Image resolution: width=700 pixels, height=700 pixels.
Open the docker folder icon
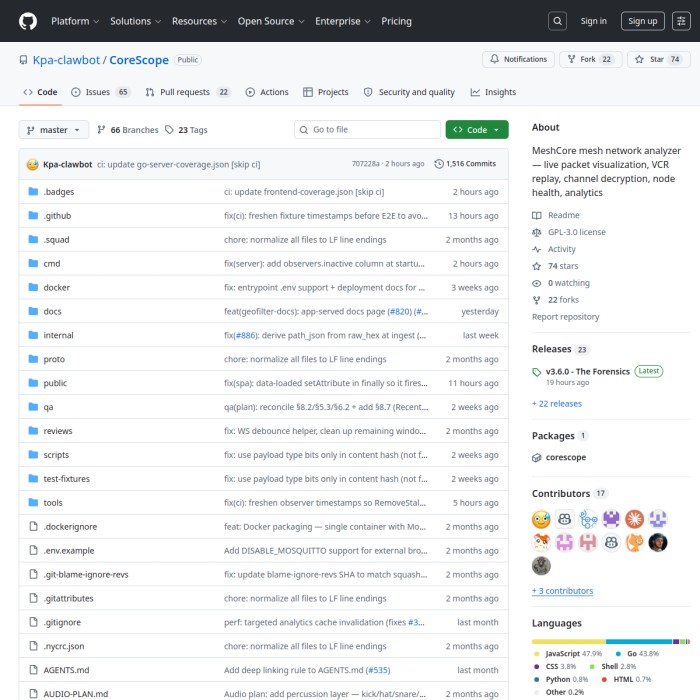click(33, 287)
